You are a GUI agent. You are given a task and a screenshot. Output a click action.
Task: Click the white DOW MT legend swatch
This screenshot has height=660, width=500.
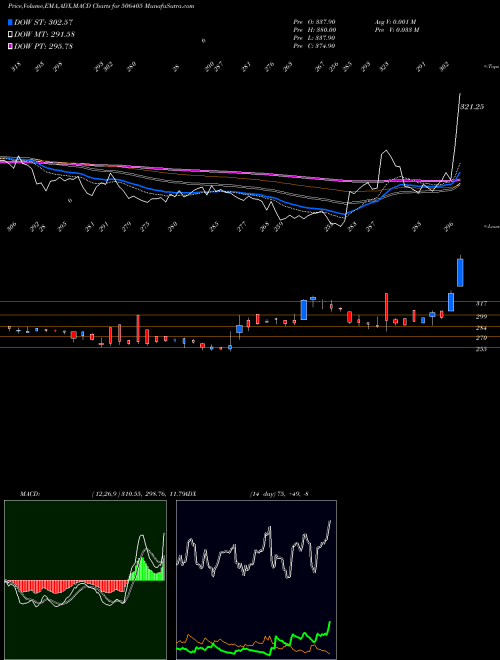tap(10, 35)
